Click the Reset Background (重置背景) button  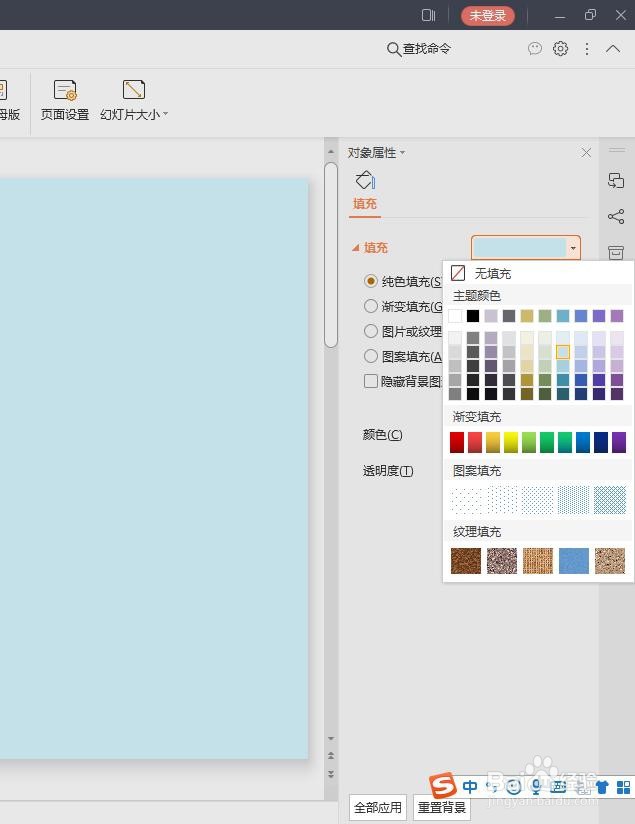pyautogui.click(x=442, y=807)
